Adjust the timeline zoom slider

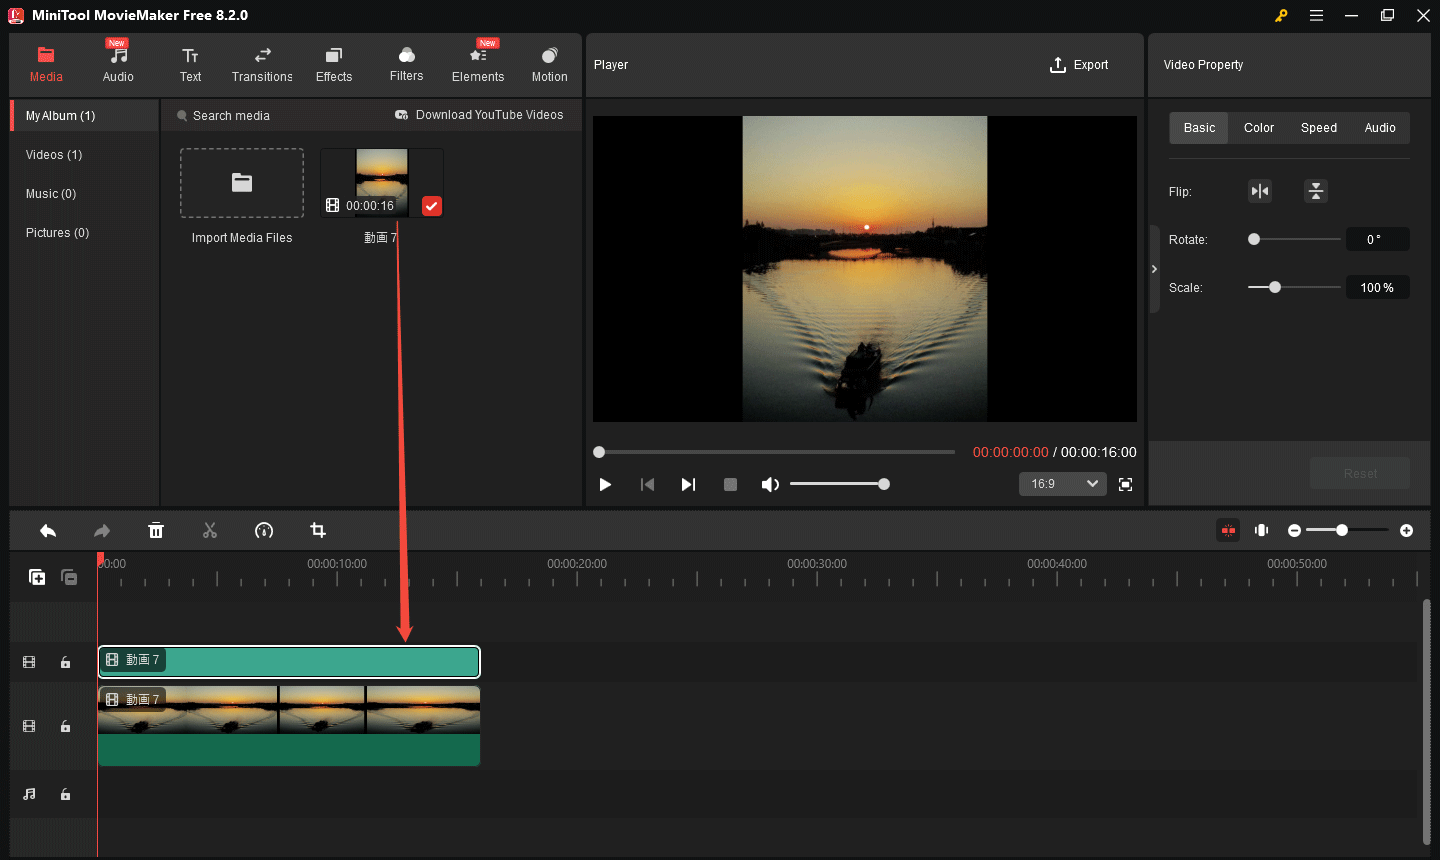pyautogui.click(x=1347, y=530)
